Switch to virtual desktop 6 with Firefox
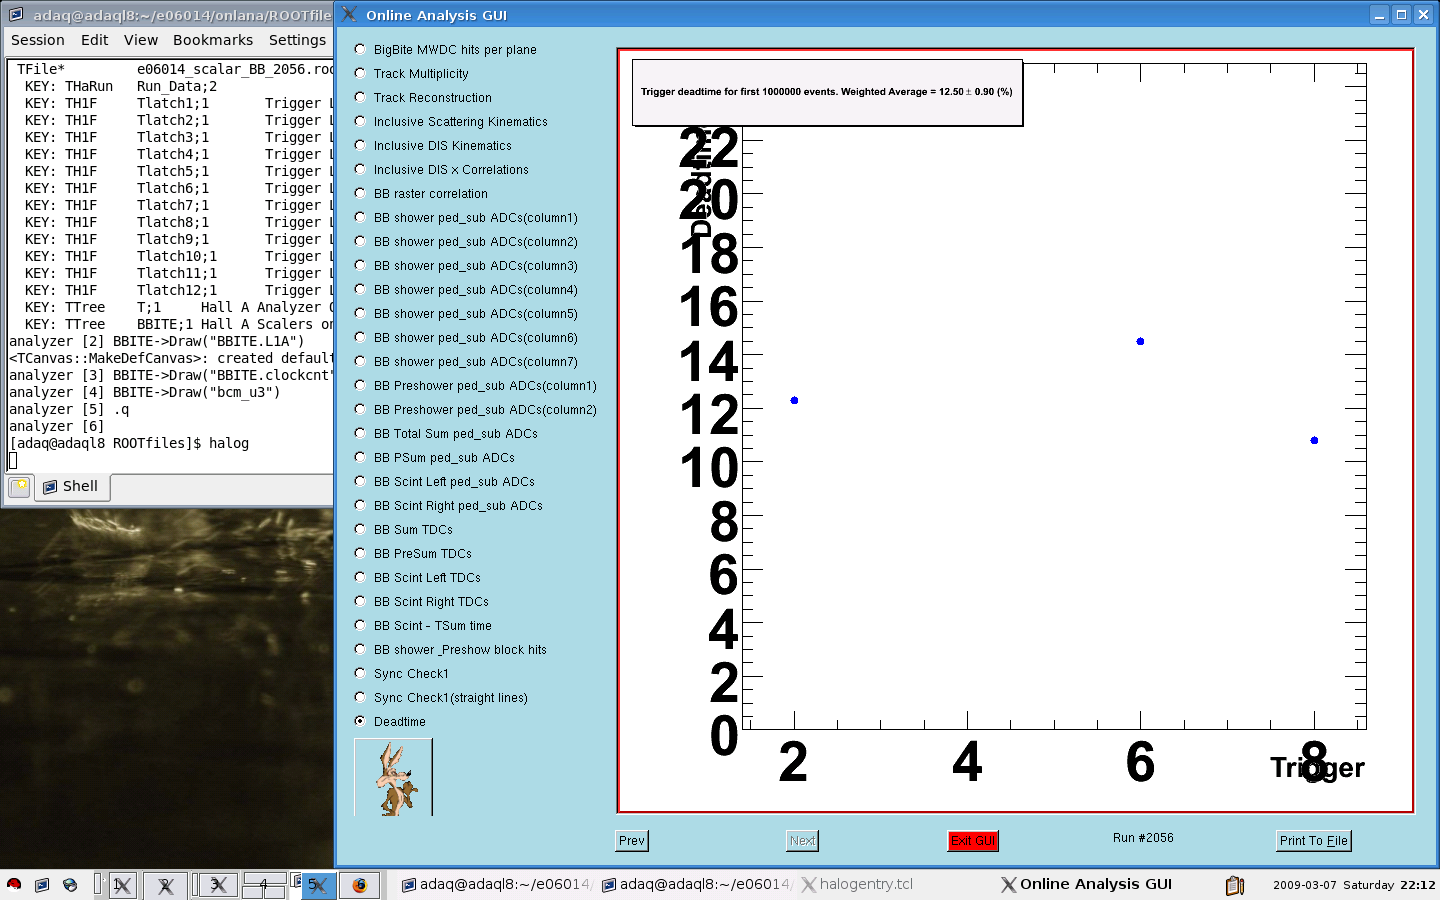This screenshot has width=1440, height=900. (360, 885)
